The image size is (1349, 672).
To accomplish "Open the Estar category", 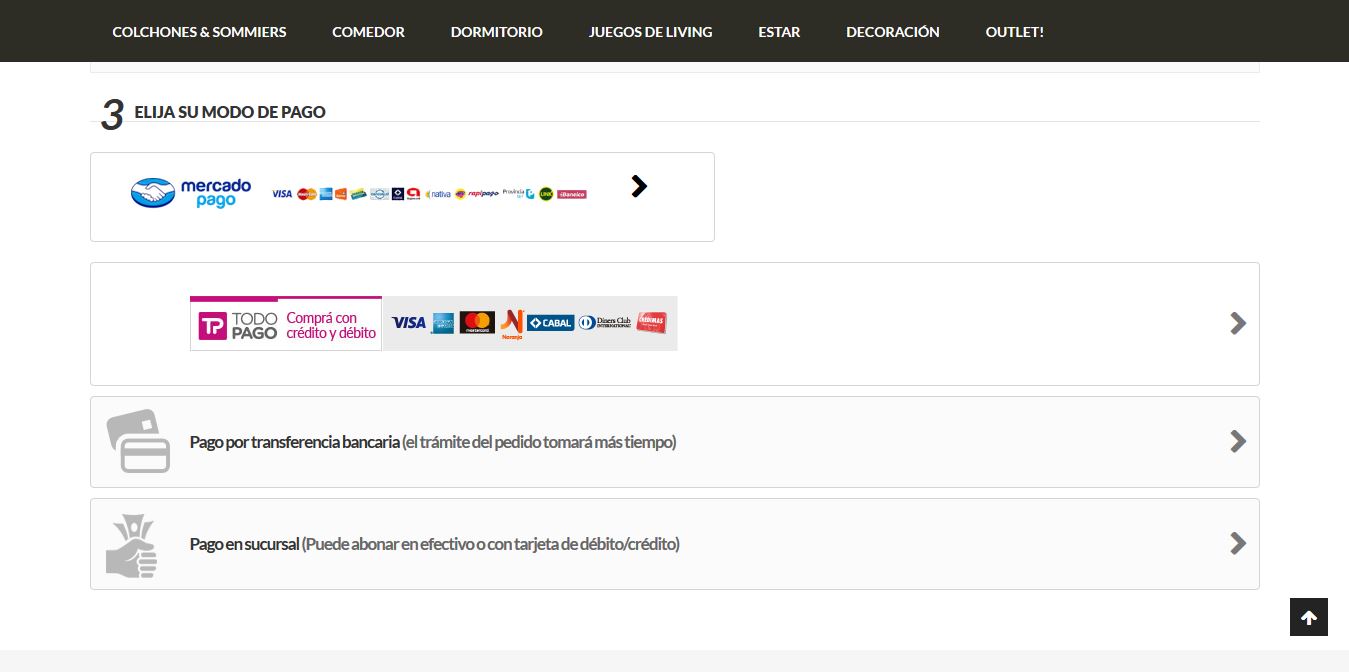I will pyautogui.click(x=779, y=32).
